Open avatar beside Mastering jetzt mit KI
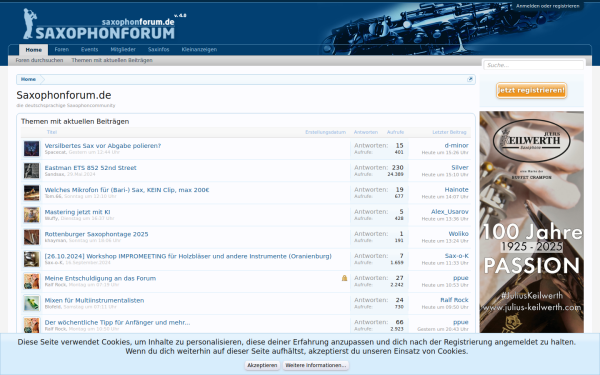This screenshot has width=600, height=375. point(31,215)
